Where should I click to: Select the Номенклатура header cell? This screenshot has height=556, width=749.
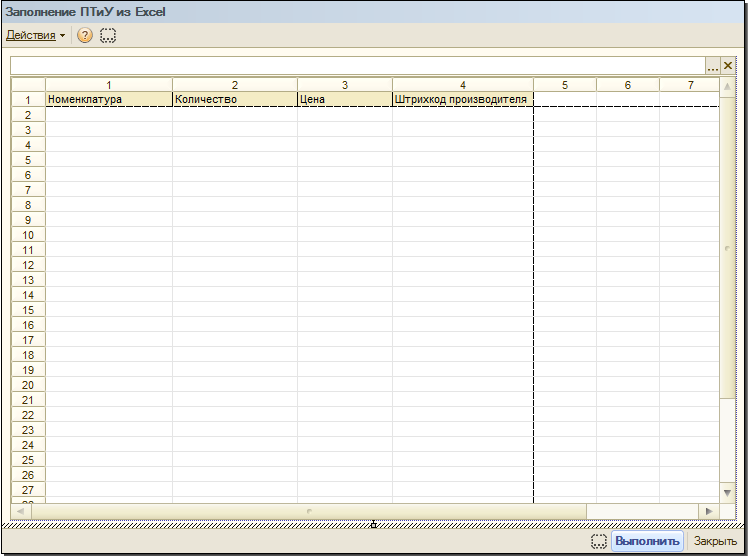coord(109,99)
